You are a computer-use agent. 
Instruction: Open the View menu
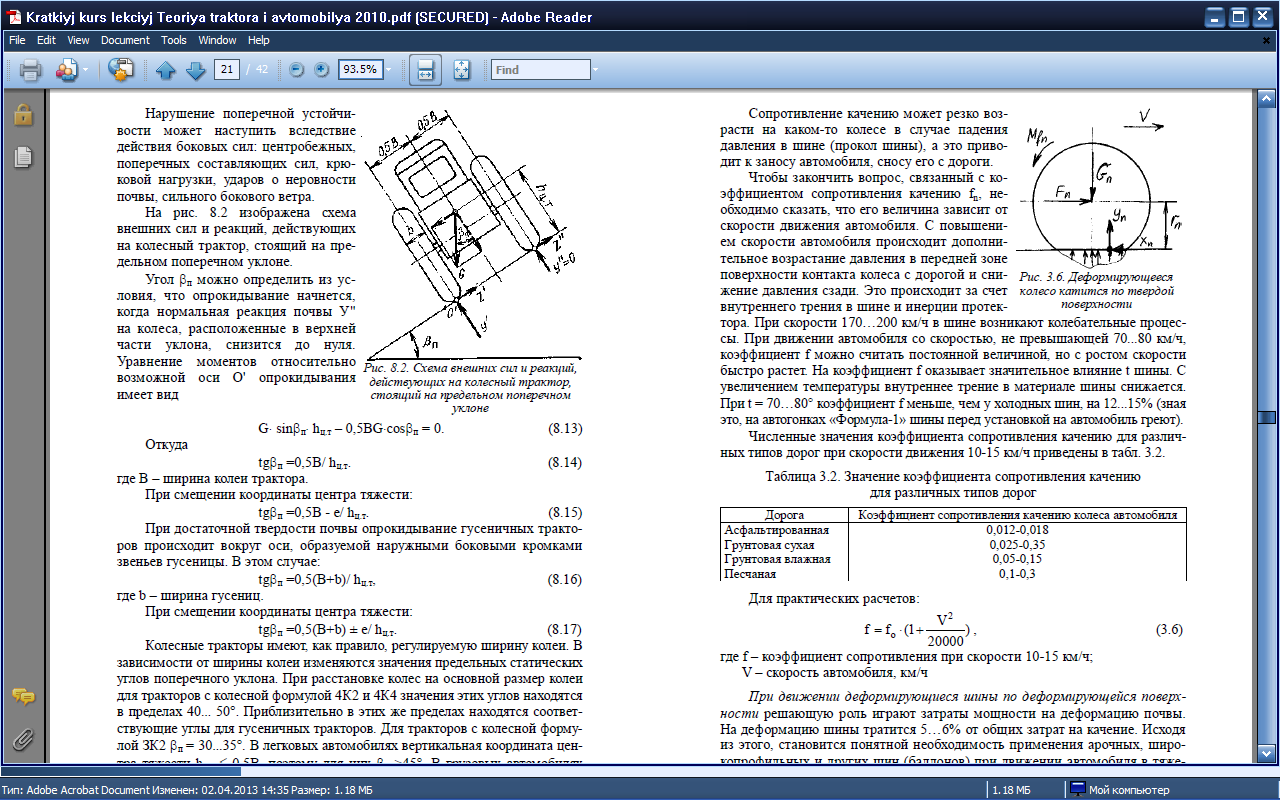(x=79, y=40)
